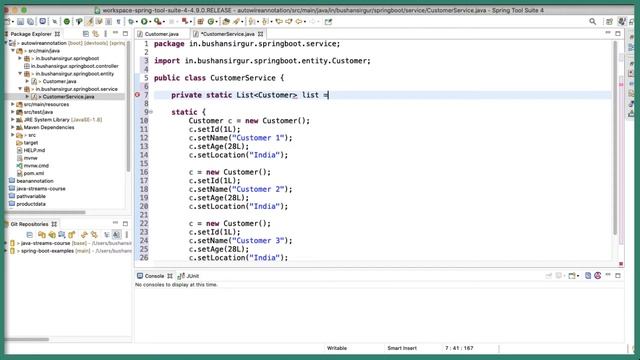This screenshot has width=640, height=360.
Task: Click the New Java Package icon
Action: tap(200, 21)
